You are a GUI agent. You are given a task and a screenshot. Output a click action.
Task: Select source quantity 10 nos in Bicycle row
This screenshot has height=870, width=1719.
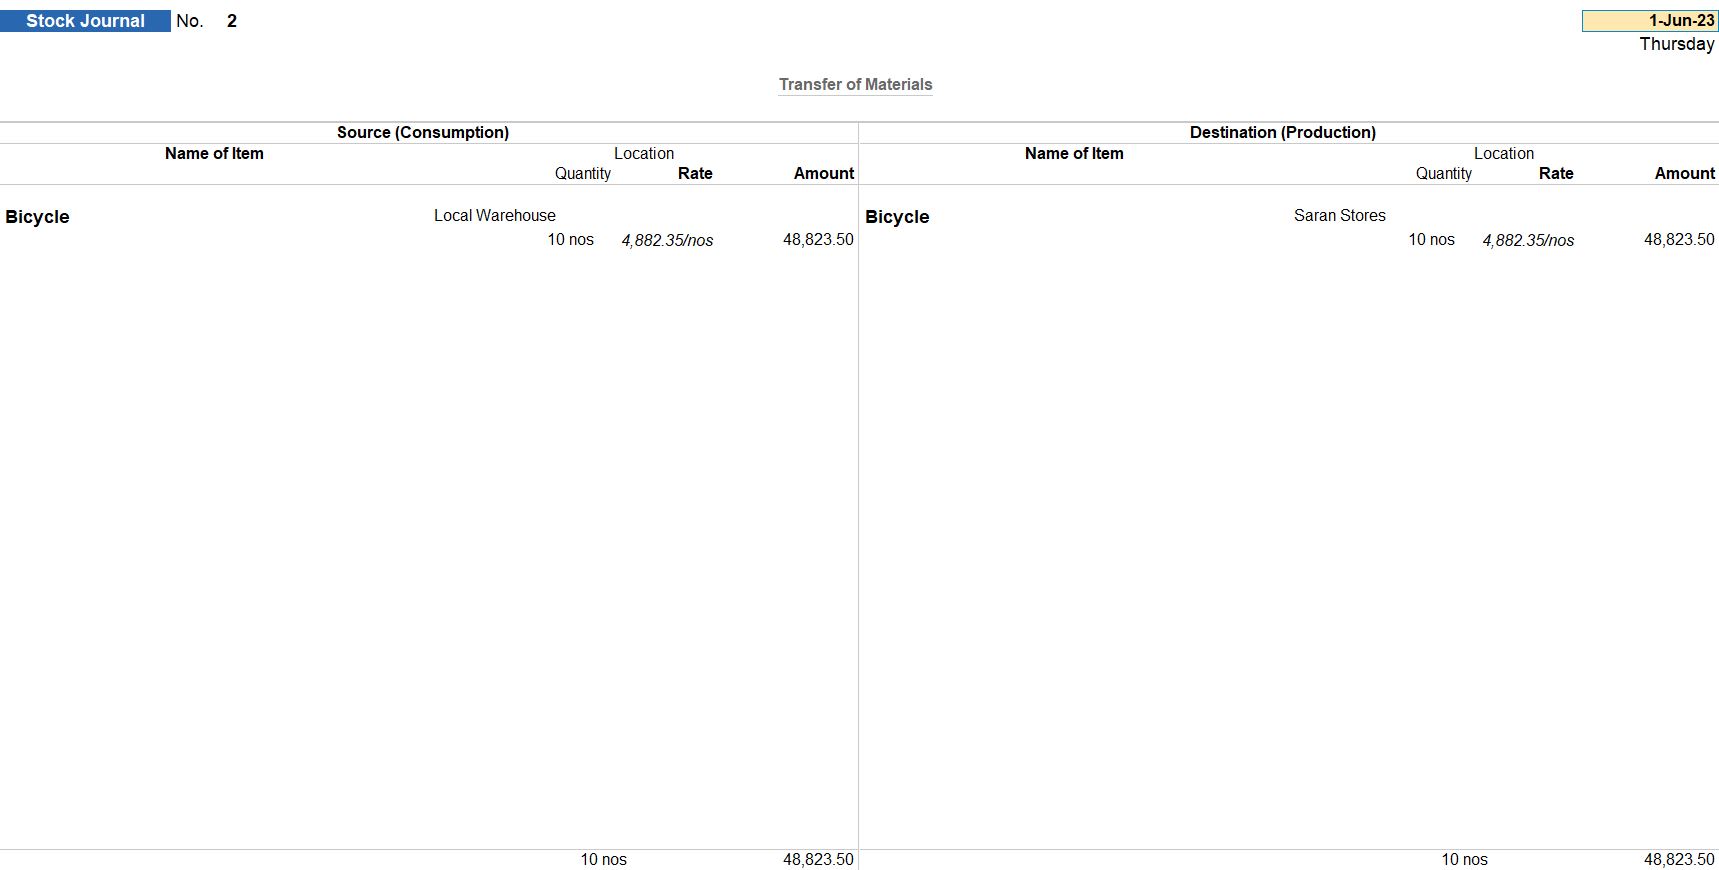tap(571, 240)
